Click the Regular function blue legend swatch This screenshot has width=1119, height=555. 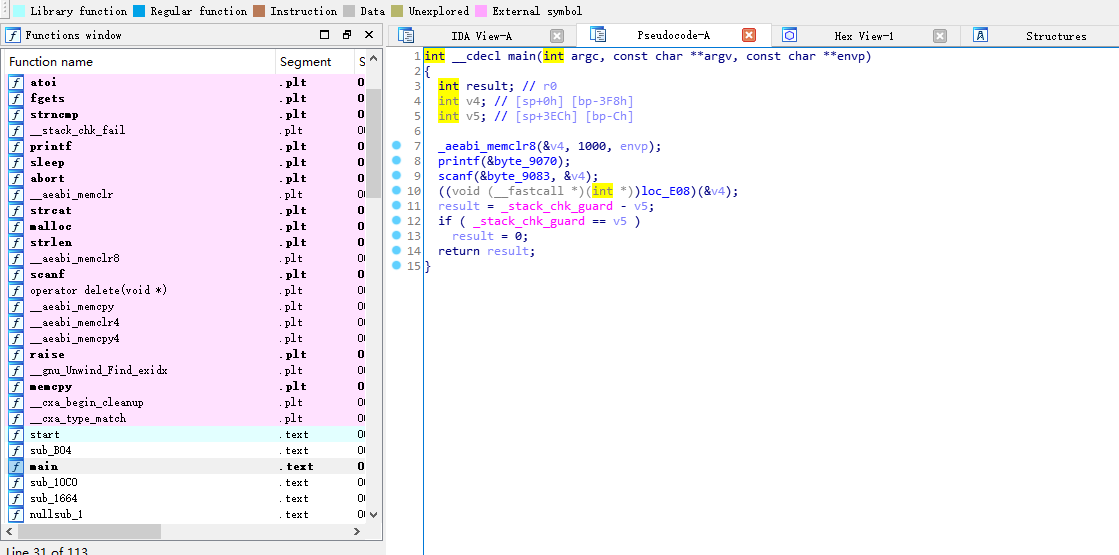(139, 11)
